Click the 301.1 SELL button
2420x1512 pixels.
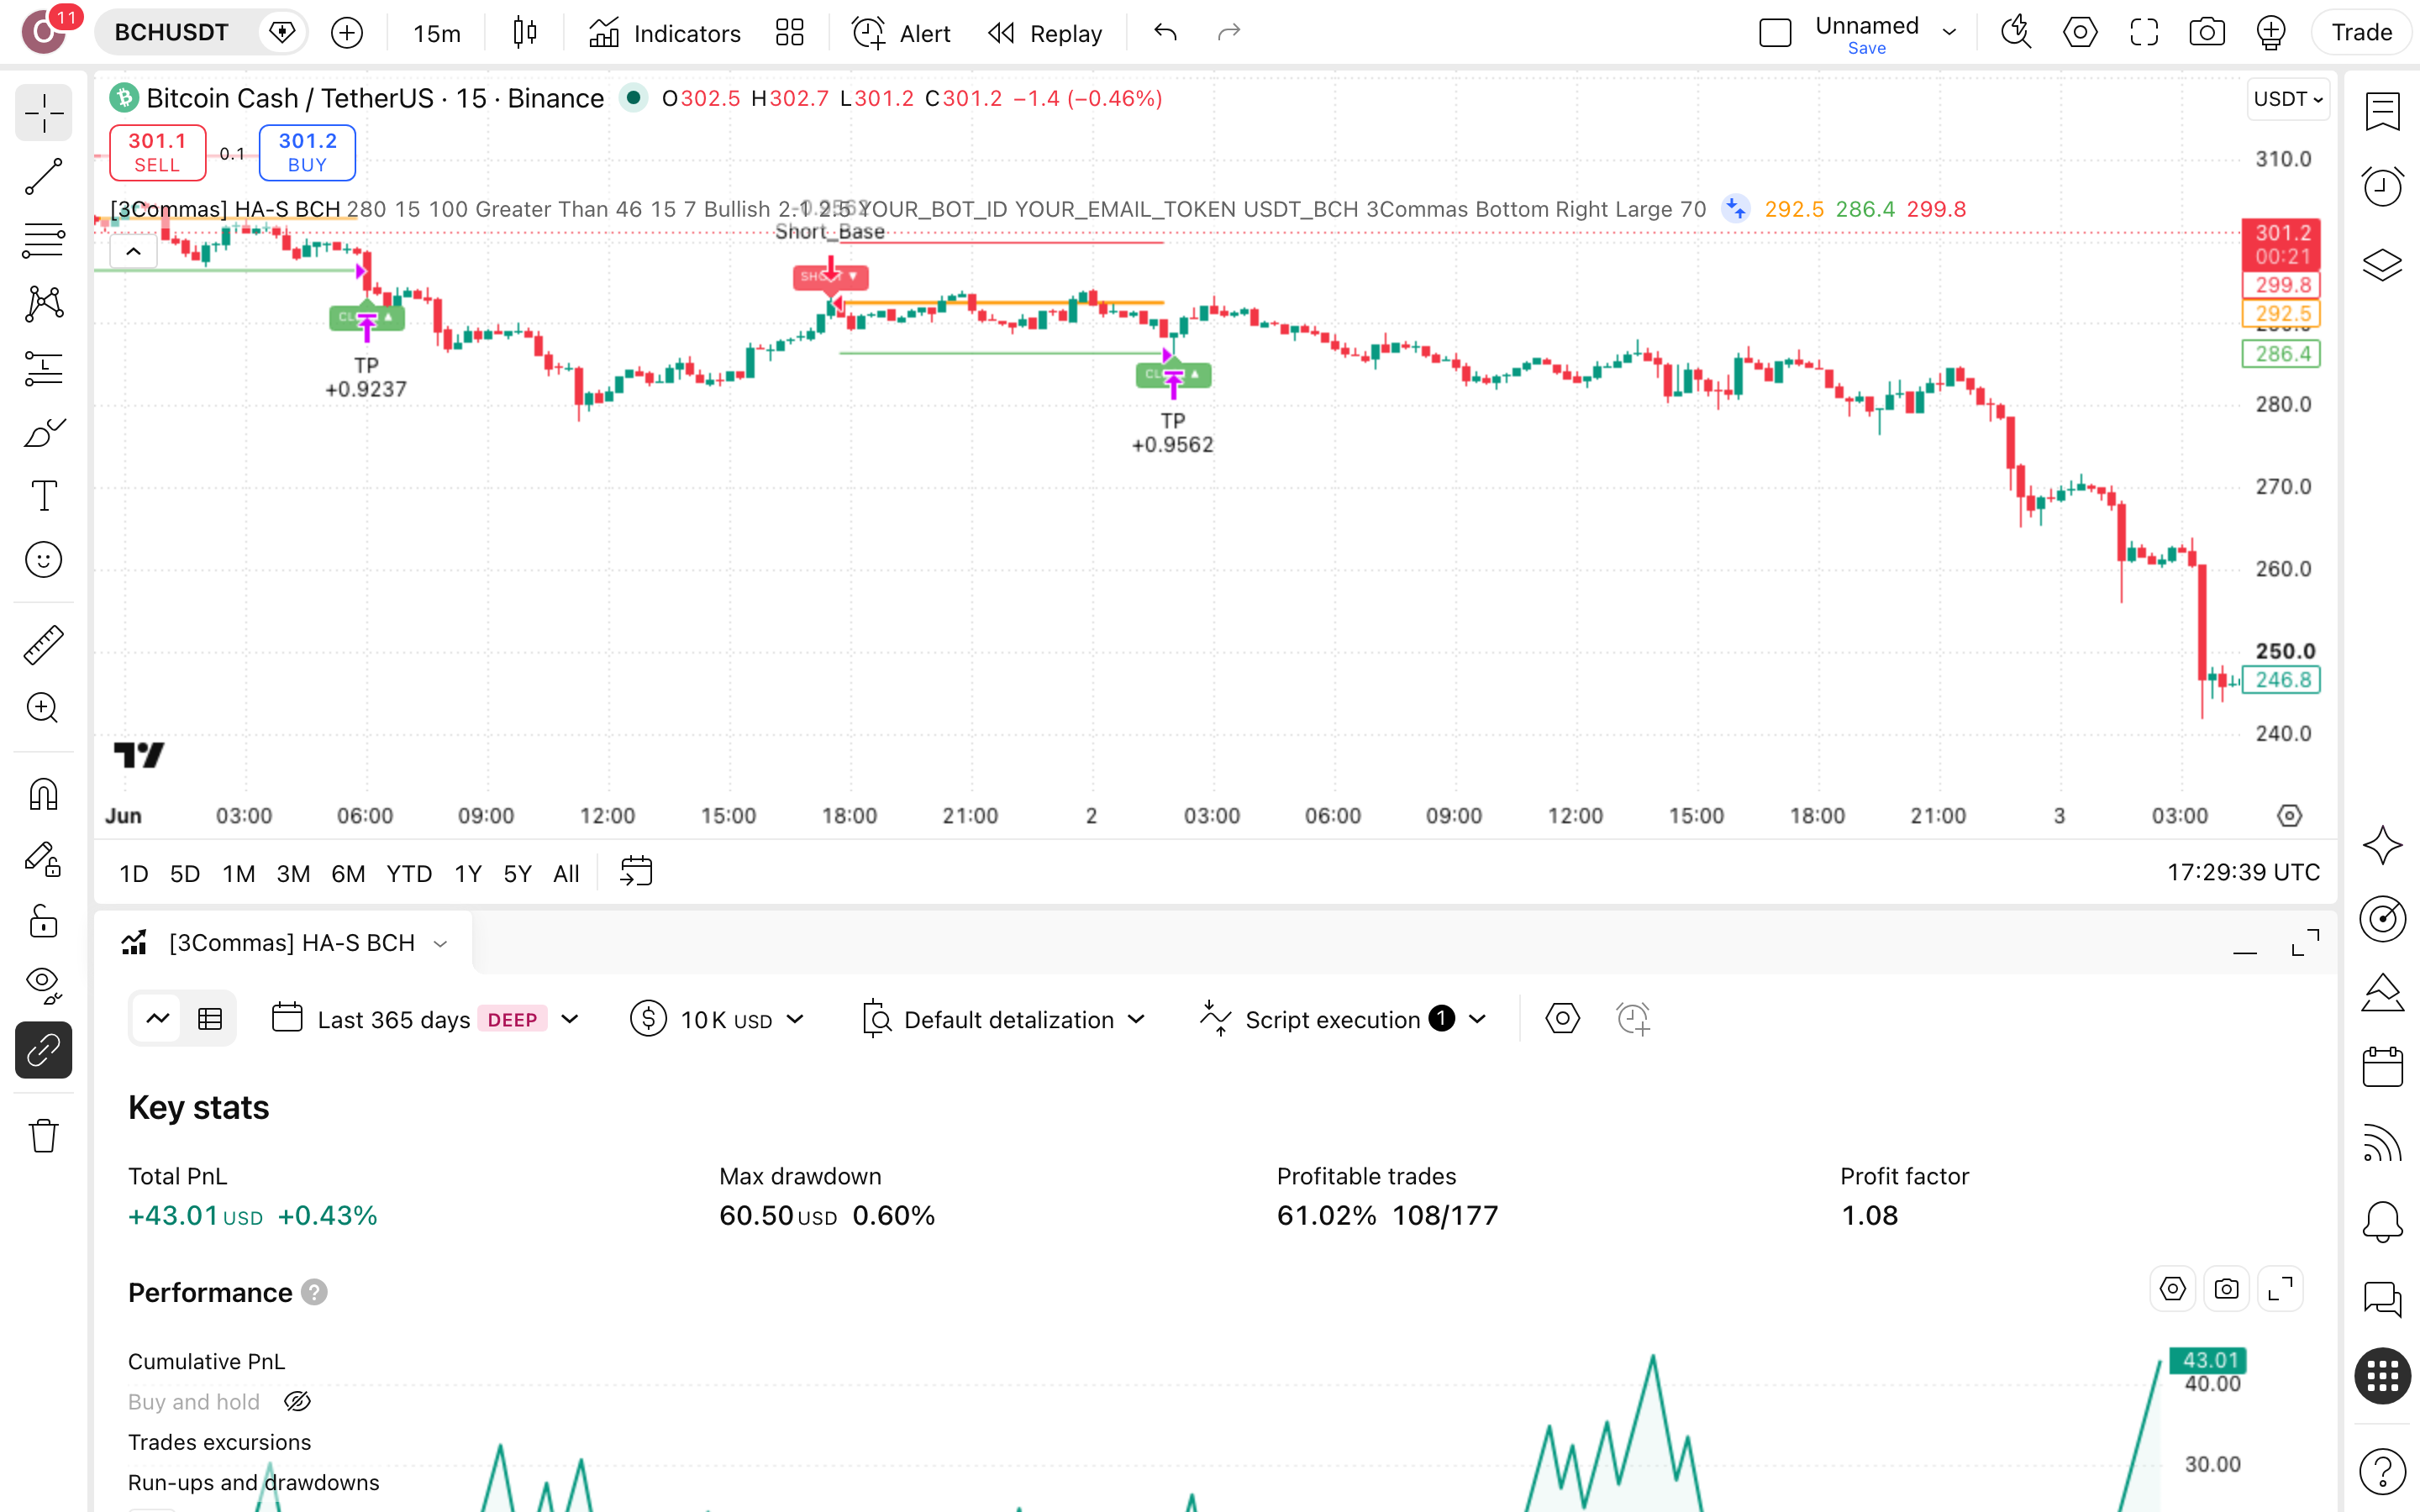point(157,152)
